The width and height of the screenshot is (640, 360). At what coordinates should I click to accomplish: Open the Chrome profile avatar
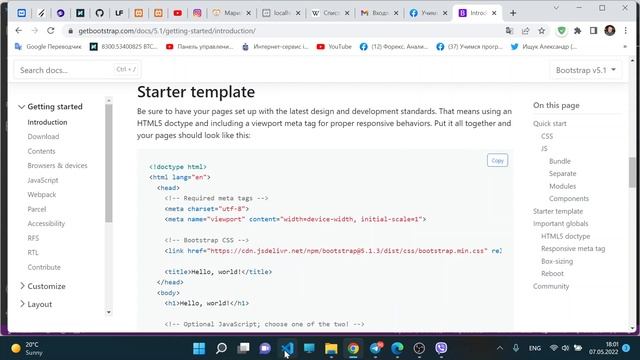pos(610,31)
